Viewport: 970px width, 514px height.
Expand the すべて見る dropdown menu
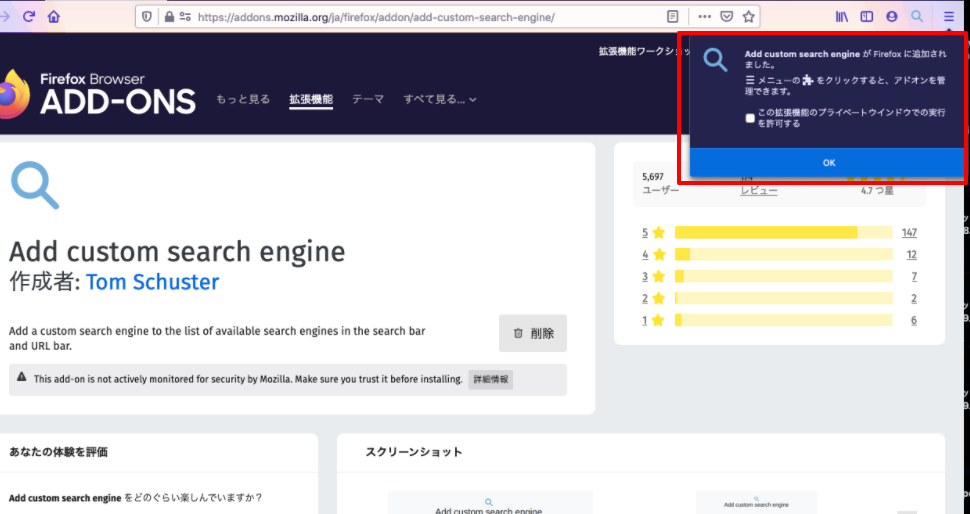tap(440, 99)
